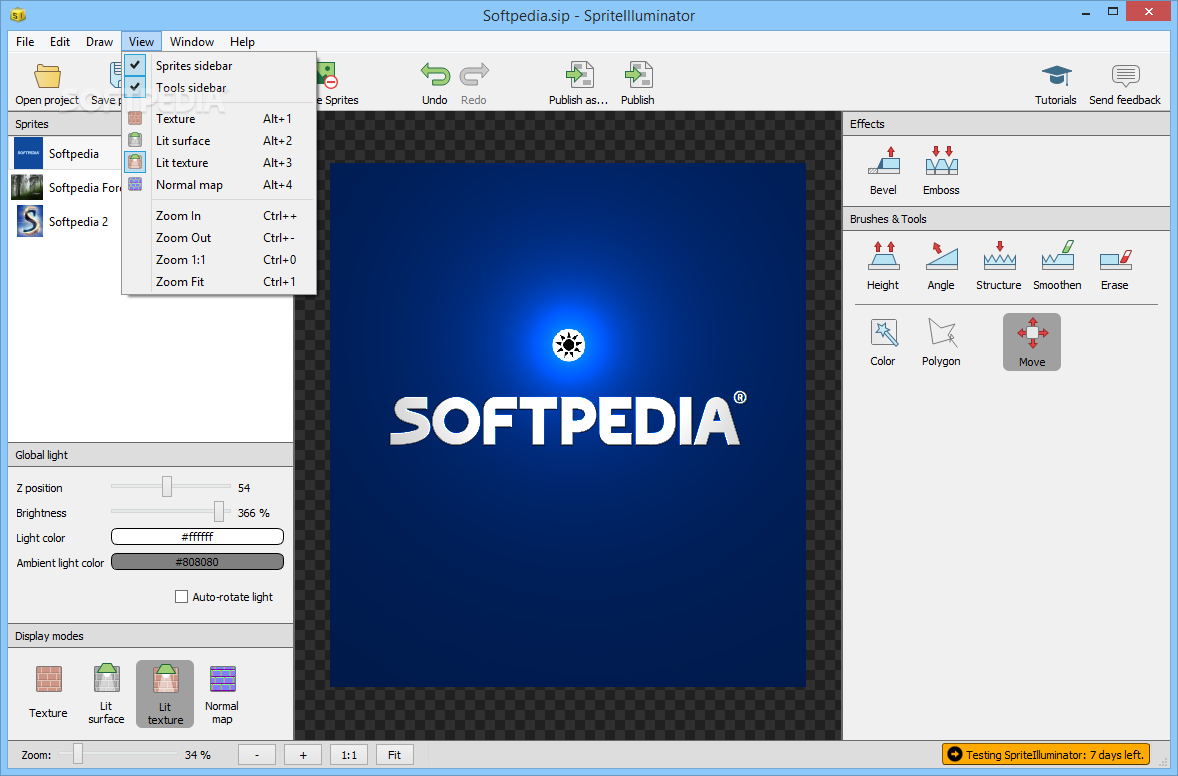Choose Zoom Fit from View menu
This screenshot has width=1178, height=776.
point(219,282)
